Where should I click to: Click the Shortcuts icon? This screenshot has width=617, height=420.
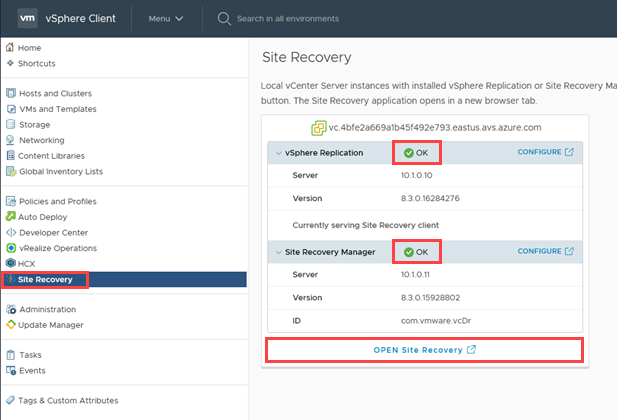click(x=10, y=63)
